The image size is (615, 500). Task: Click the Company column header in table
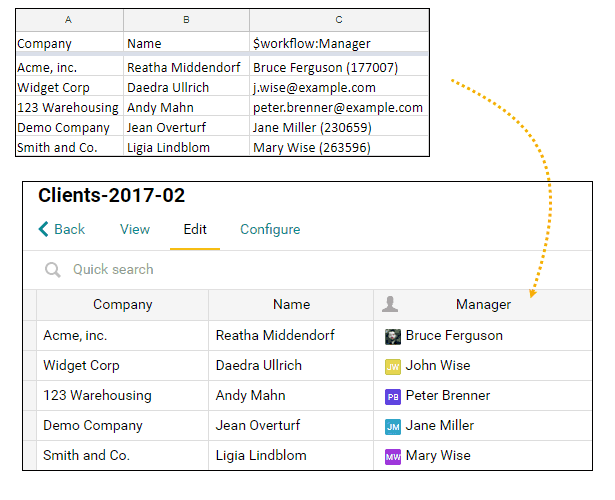point(122,305)
